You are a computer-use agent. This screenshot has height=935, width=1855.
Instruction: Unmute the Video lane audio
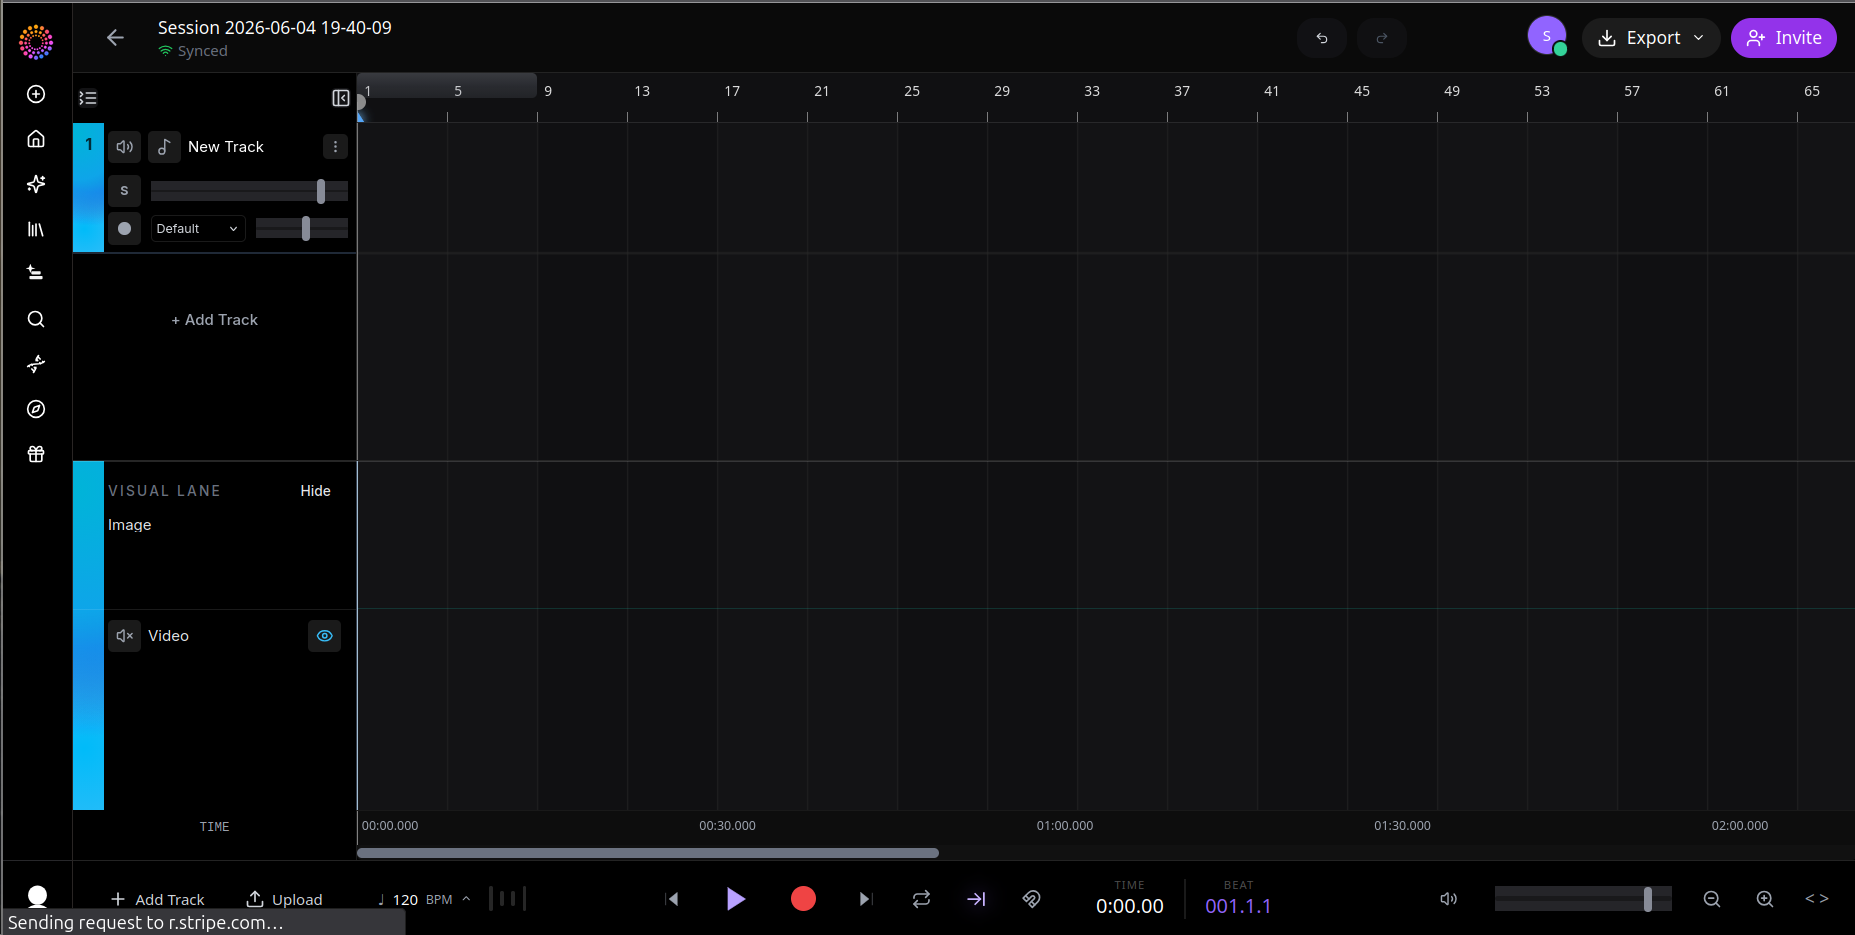pos(124,636)
